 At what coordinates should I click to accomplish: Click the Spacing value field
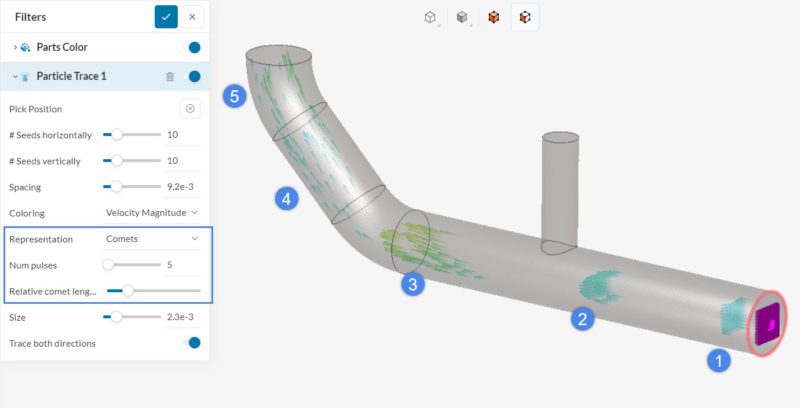coord(180,186)
